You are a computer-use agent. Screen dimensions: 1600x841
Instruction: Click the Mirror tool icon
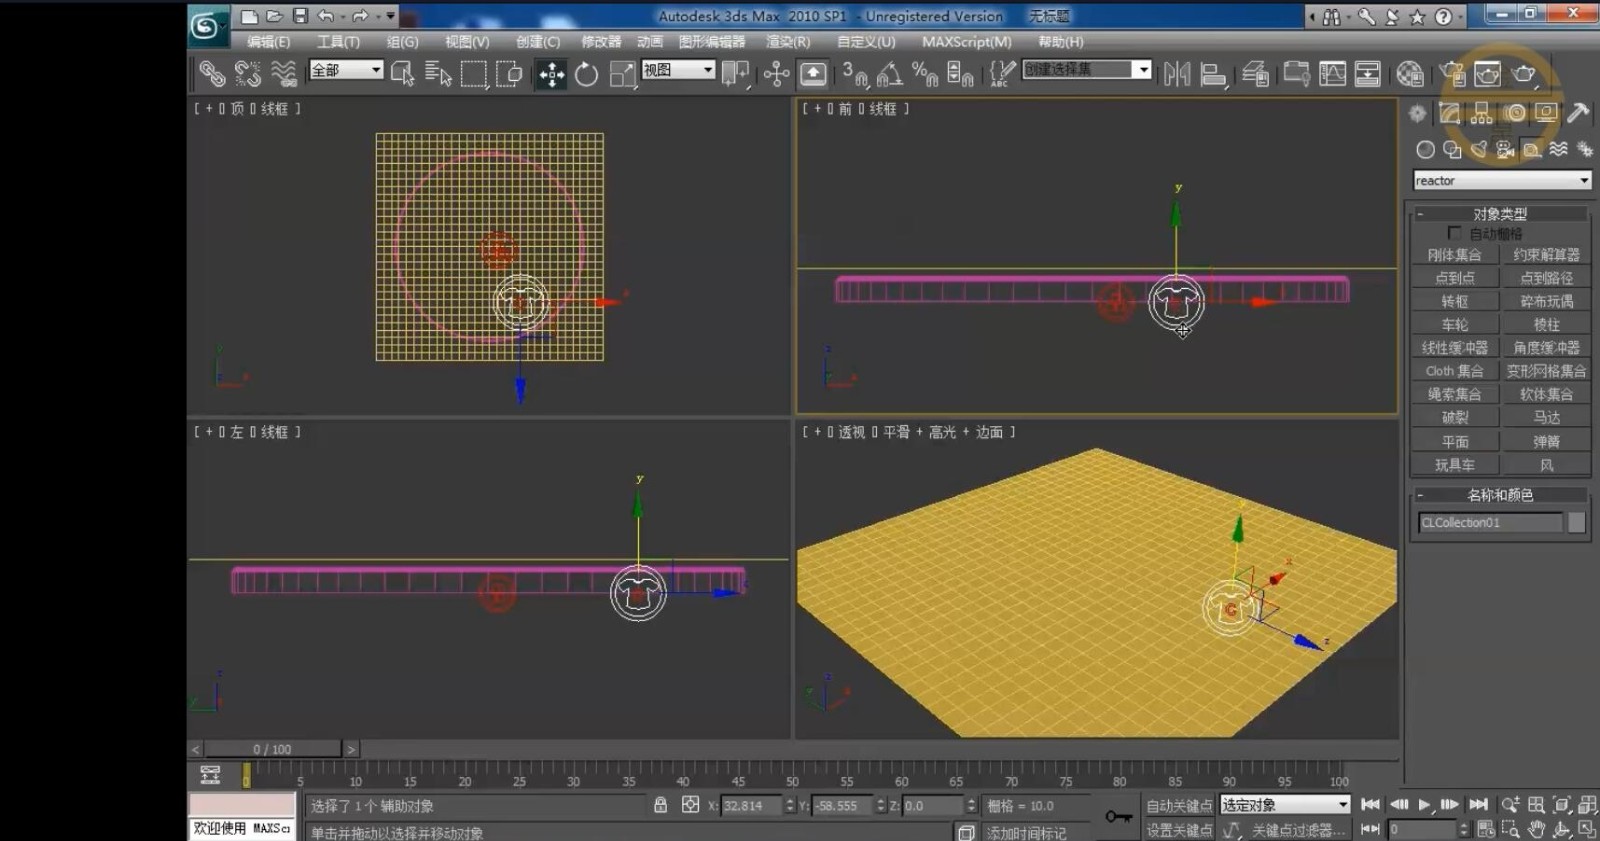(x=1177, y=74)
